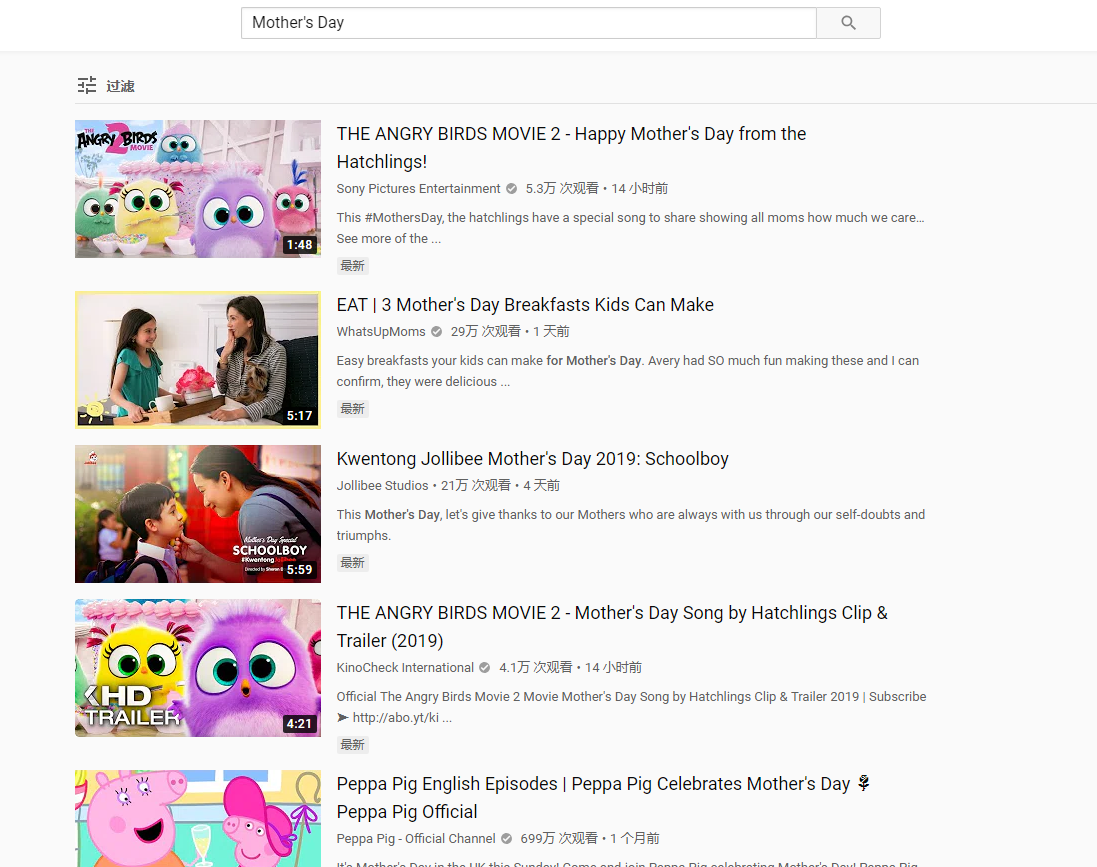The width and height of the screenshot is (1097, 867).
Task: Click the 5:59 duration badge
Action: click(x=299, y=570)
